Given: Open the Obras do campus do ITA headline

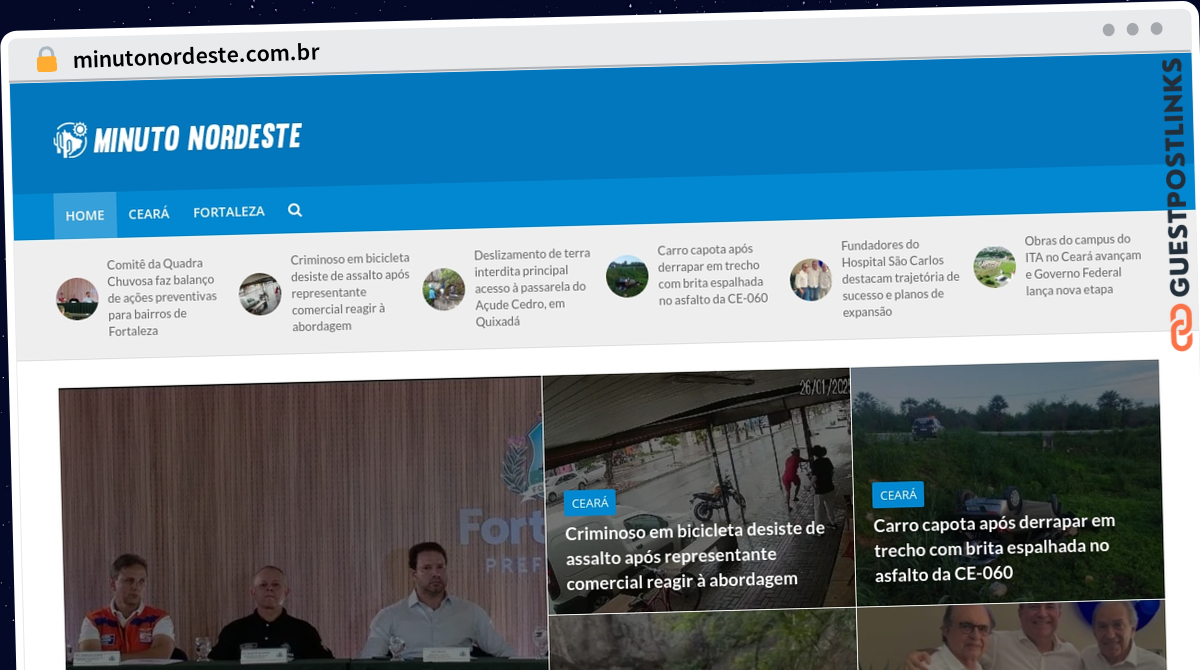Looking at the screenshot, I should click(1082, 265).
